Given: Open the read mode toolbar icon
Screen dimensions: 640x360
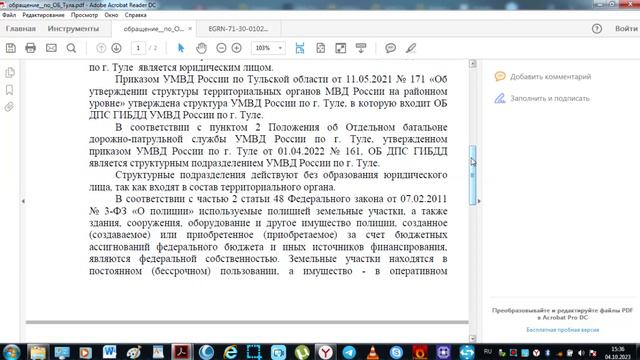Looking at the screenshot, I should click(x=361, y=48).
